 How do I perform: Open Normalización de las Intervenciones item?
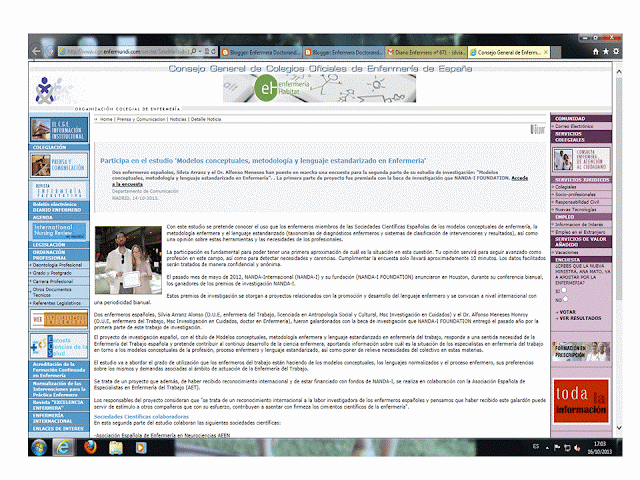pos(59,389)
